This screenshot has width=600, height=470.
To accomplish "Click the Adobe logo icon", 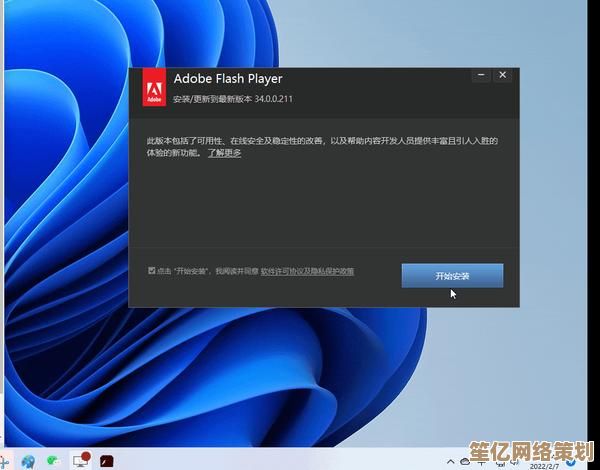I will (x=154, y=87).
